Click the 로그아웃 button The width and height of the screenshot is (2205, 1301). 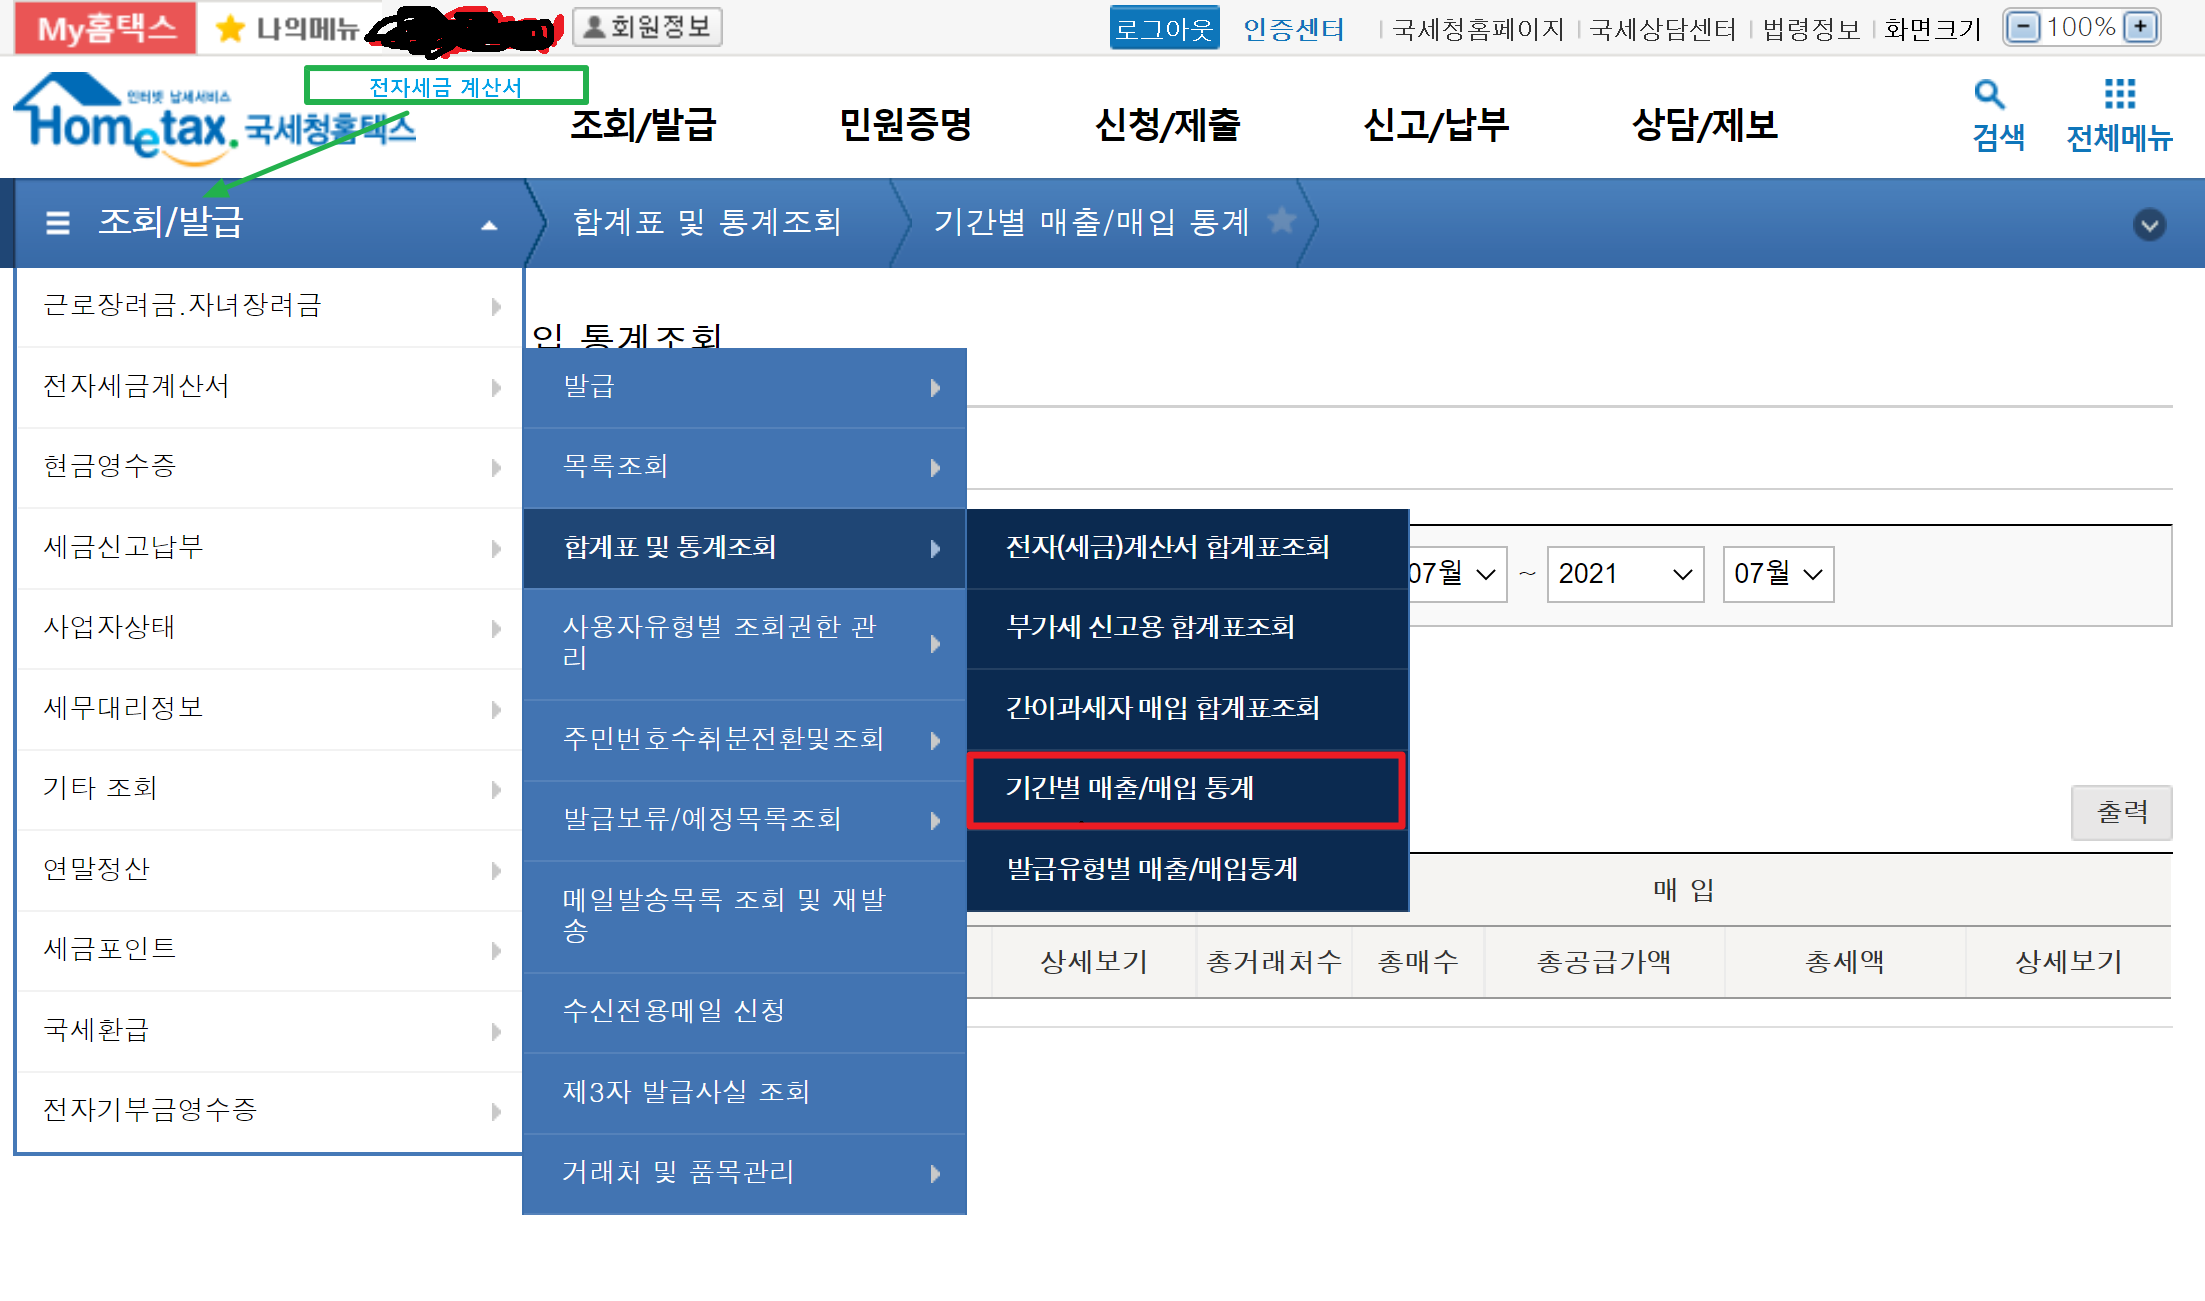tap(1163, 28)
